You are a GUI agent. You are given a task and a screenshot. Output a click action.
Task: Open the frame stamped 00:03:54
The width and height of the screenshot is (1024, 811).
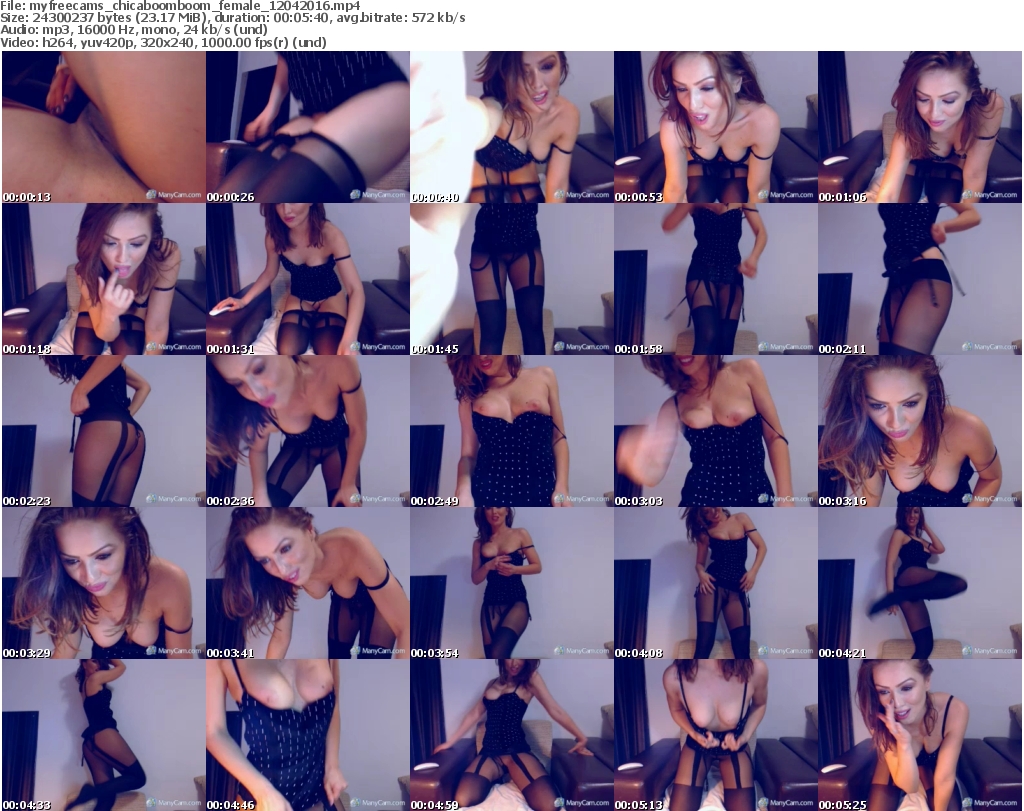(x=511, y=583)
